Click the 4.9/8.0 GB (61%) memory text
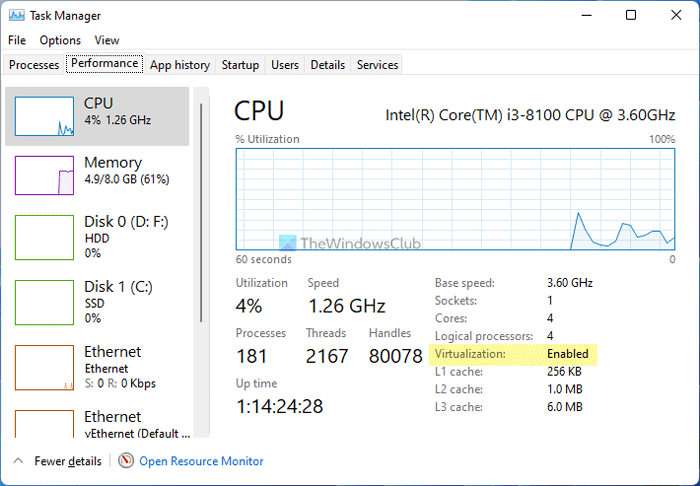Viewport: 700px width, 486px height. pyautogui.click(x=127, y=180)
